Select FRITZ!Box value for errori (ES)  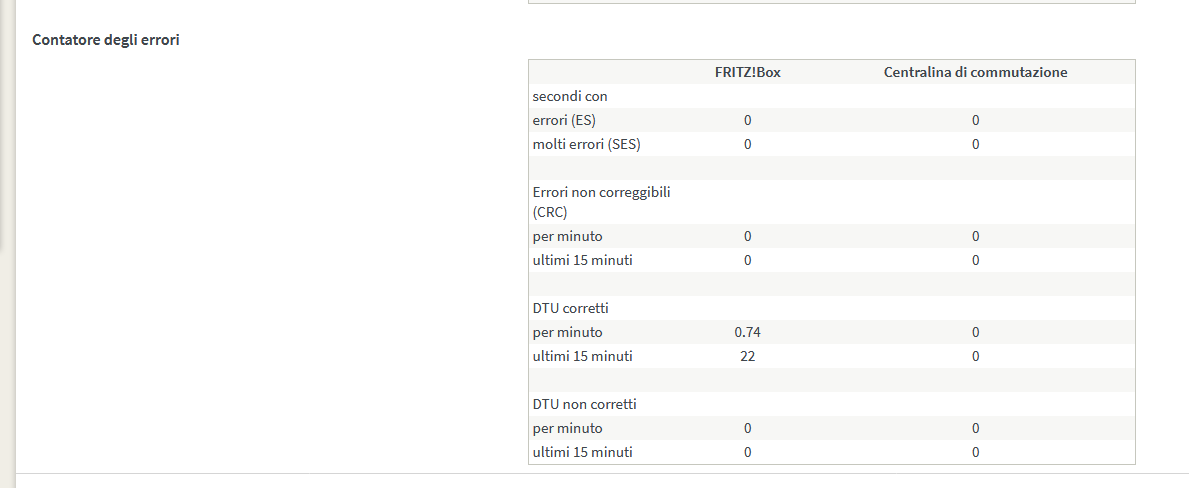pyautogui.click(x=747, y=120)
